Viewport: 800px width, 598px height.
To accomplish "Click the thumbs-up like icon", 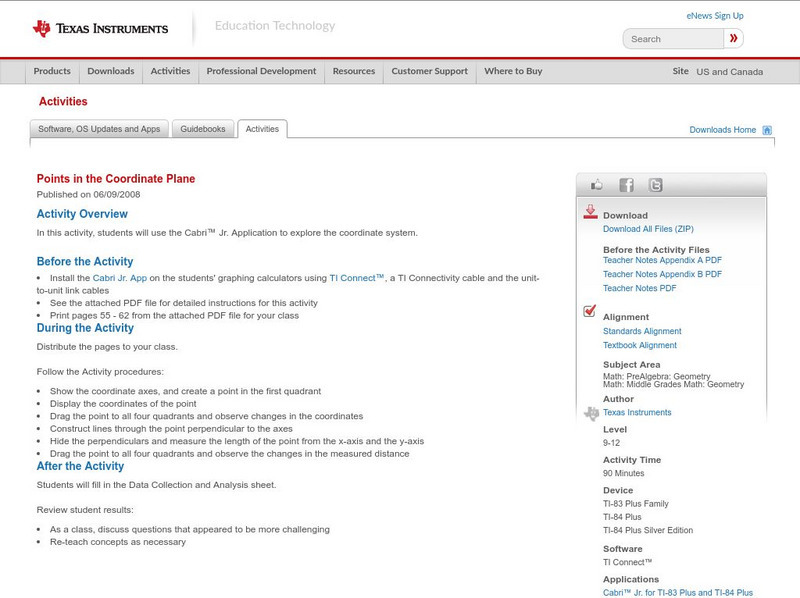I will [x=596, y=185].
